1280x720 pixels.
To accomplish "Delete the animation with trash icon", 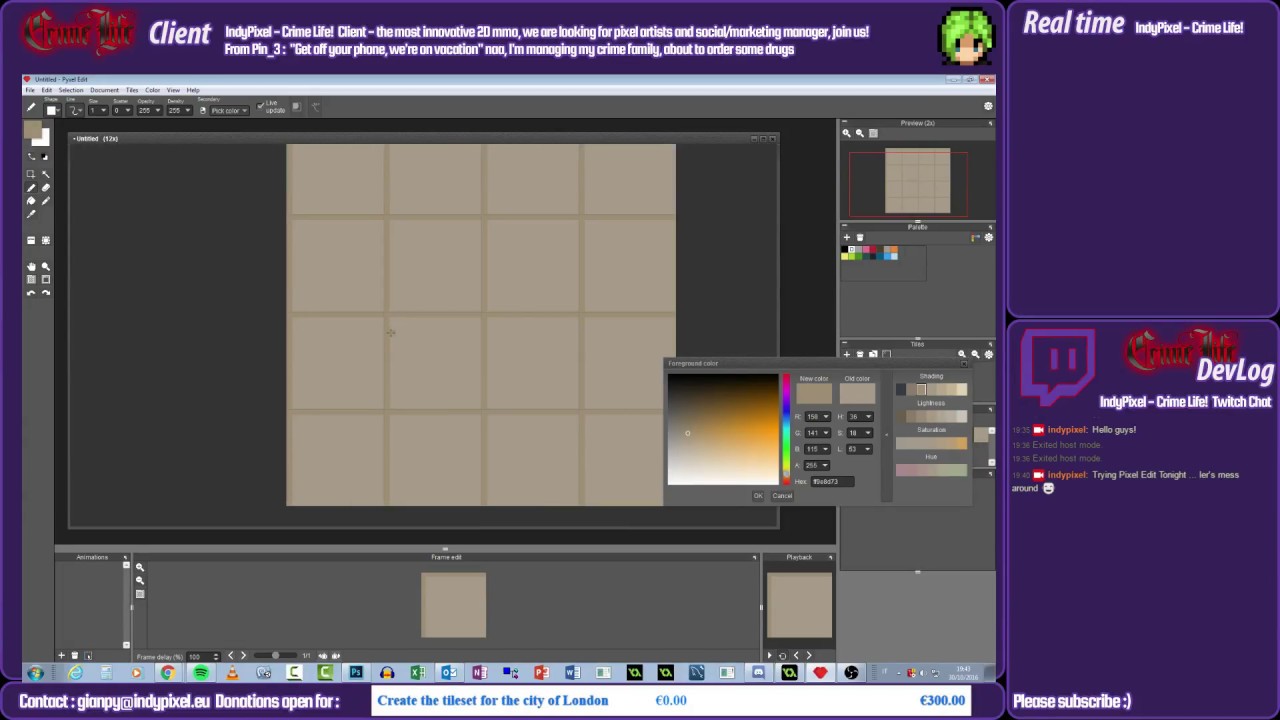I will point(75,655).
